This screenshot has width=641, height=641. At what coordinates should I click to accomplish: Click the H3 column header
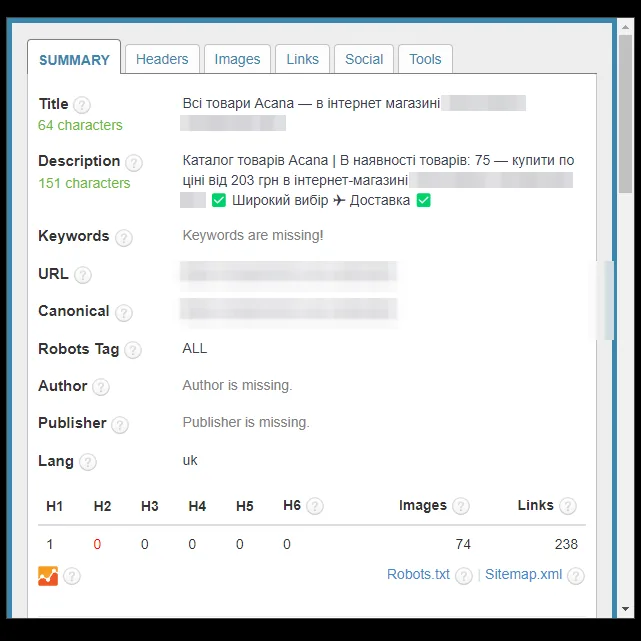pos(150,506)
